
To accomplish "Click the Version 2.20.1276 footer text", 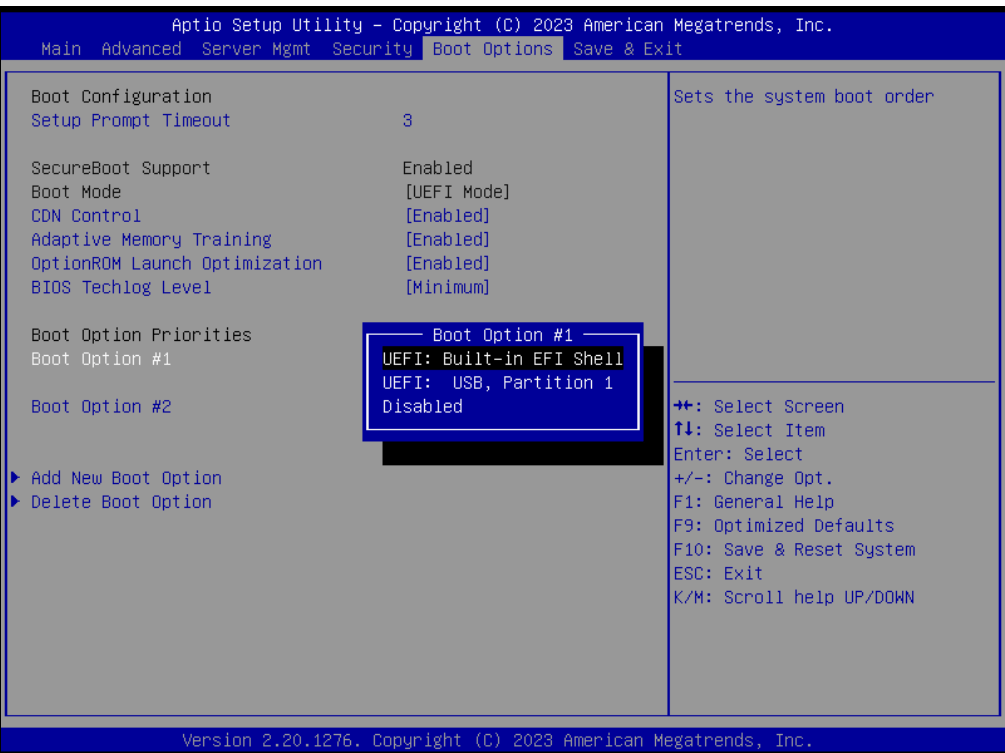I will tap(497, 740).
